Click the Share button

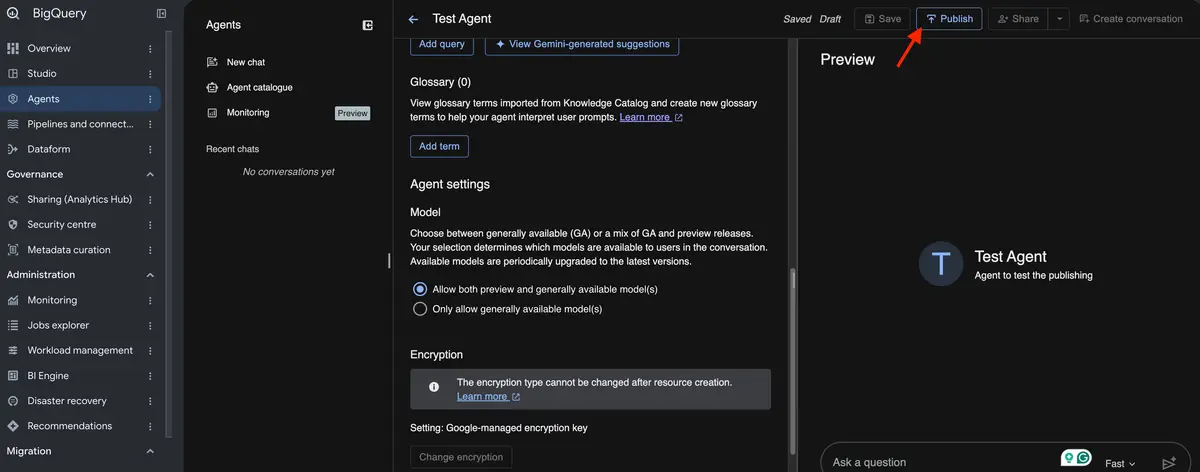(x=1018, y=19)
